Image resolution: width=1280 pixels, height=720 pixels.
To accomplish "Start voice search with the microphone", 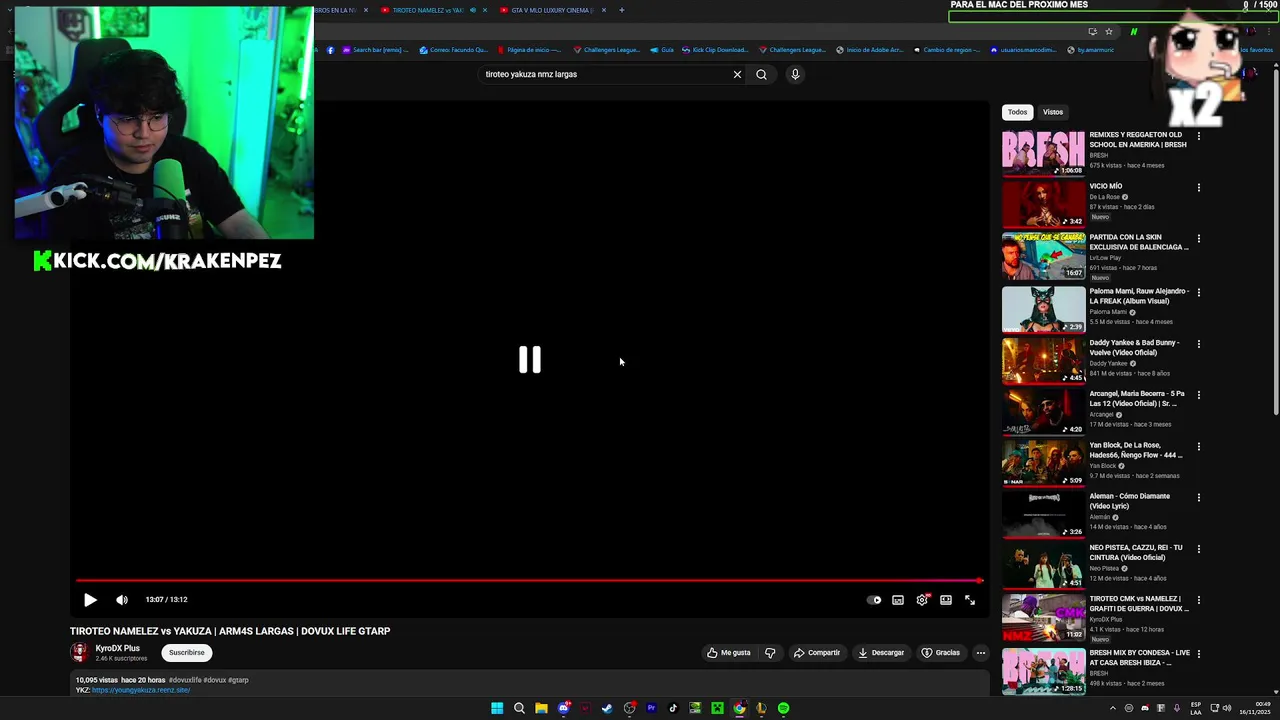I will tap(795, 74).
